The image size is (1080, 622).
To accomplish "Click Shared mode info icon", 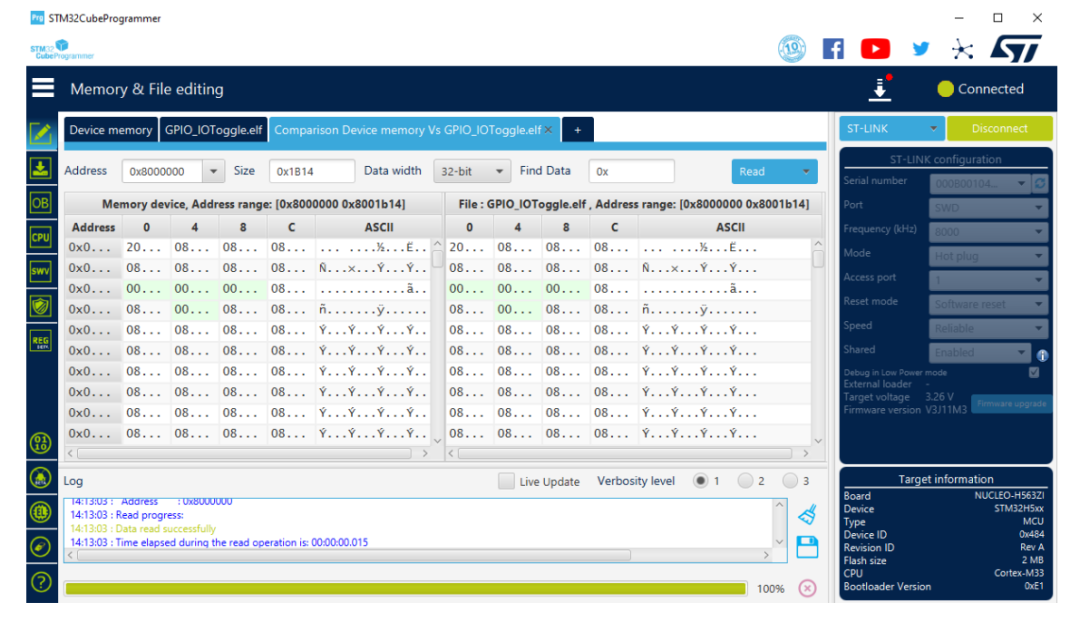I will pyautogui.click(x=1042, y=355).
